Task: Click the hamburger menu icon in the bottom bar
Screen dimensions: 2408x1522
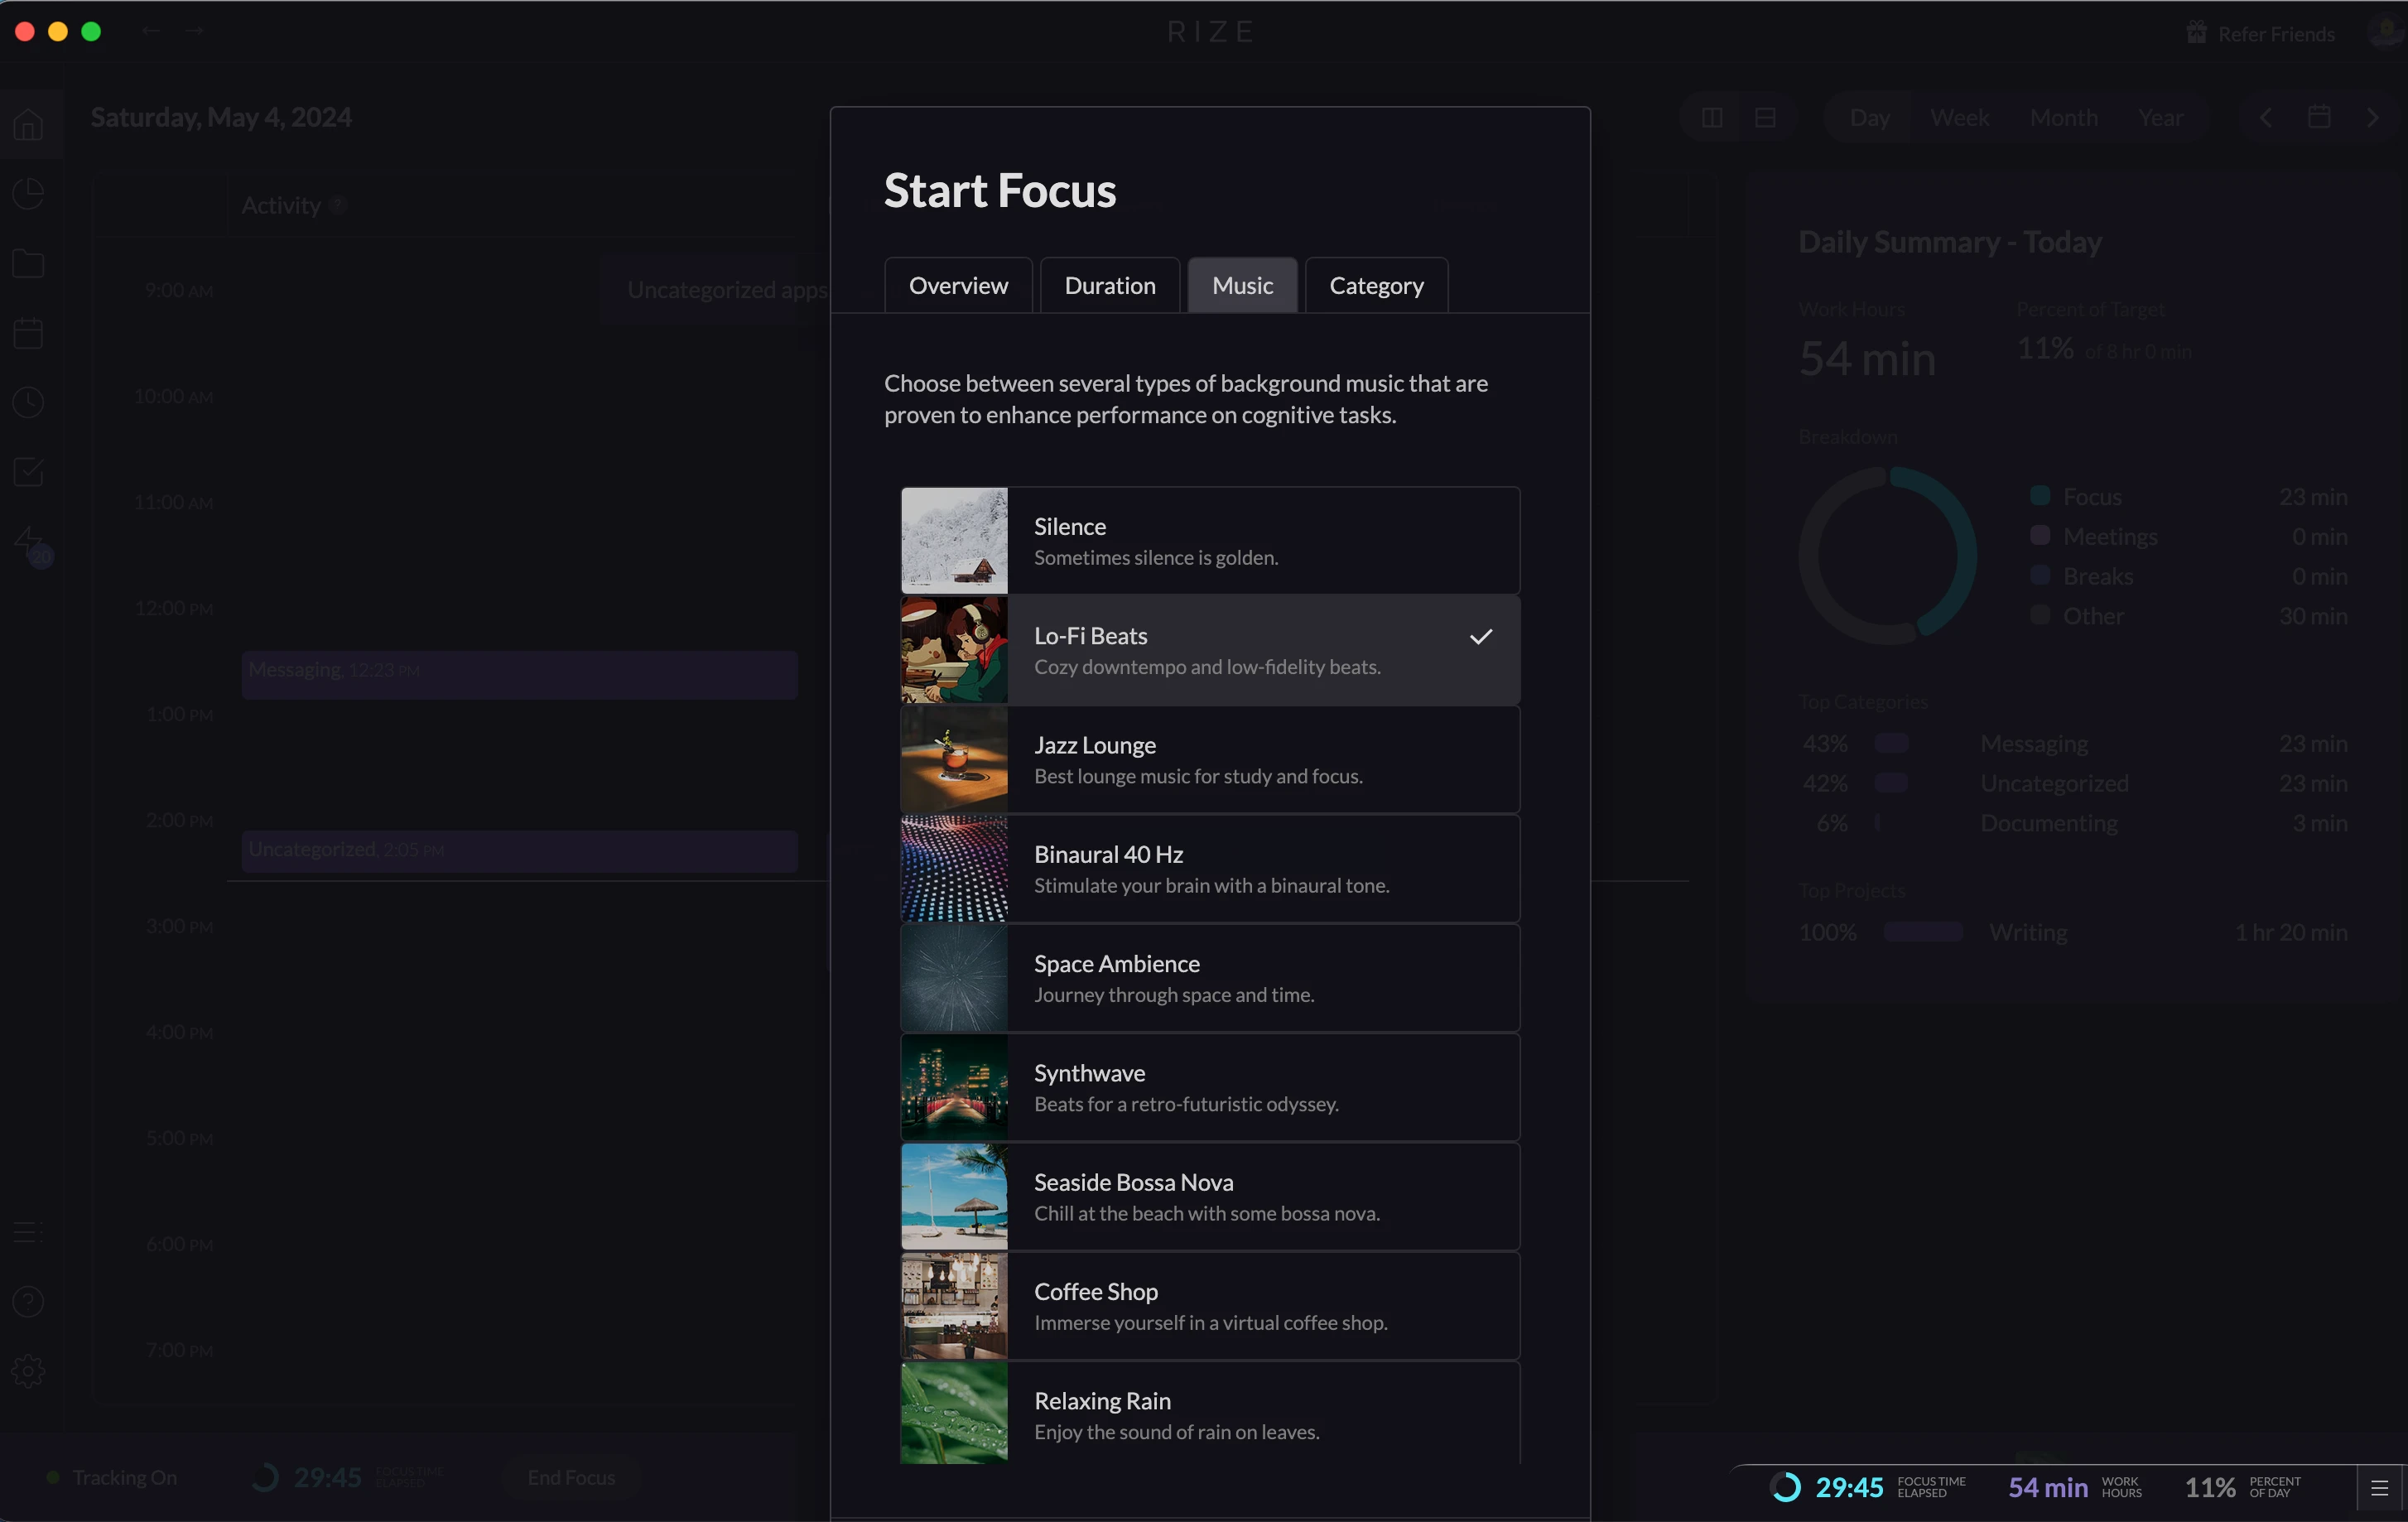Action: click(x=2379, y=1488)
